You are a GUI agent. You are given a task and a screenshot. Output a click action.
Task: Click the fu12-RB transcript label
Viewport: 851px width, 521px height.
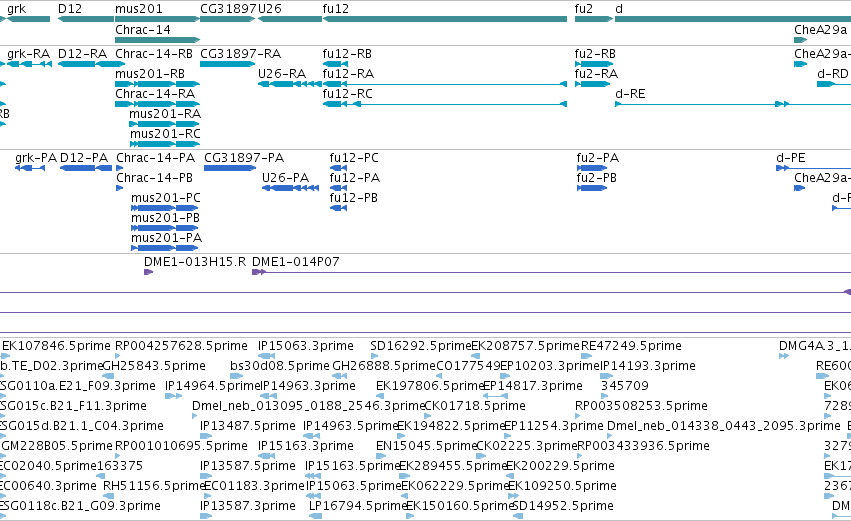tap(347, 54)
